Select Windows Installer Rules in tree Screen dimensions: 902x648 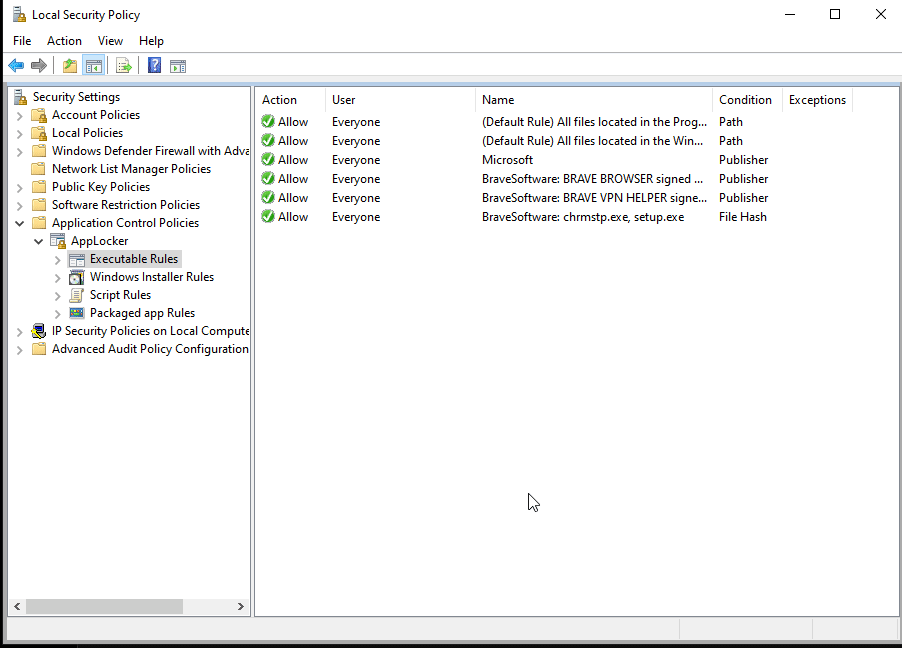(x=152, y=277)
